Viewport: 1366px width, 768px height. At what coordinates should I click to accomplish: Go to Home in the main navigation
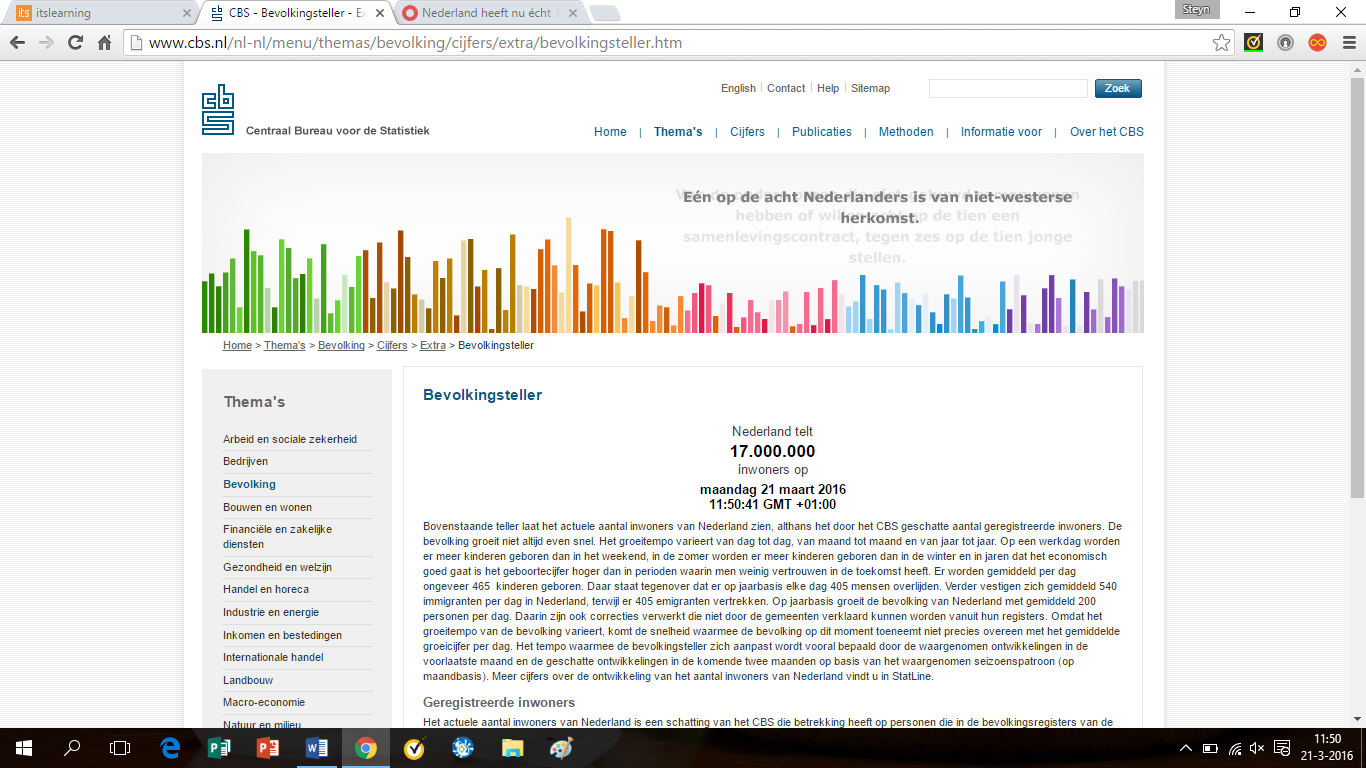pos(610,132)
